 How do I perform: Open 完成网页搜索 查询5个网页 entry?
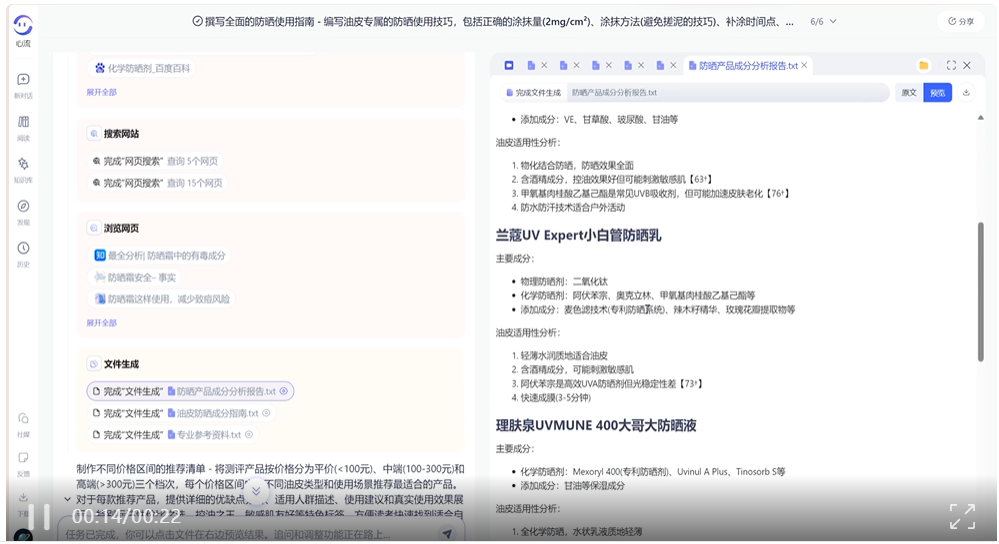(x=155, y=161)
